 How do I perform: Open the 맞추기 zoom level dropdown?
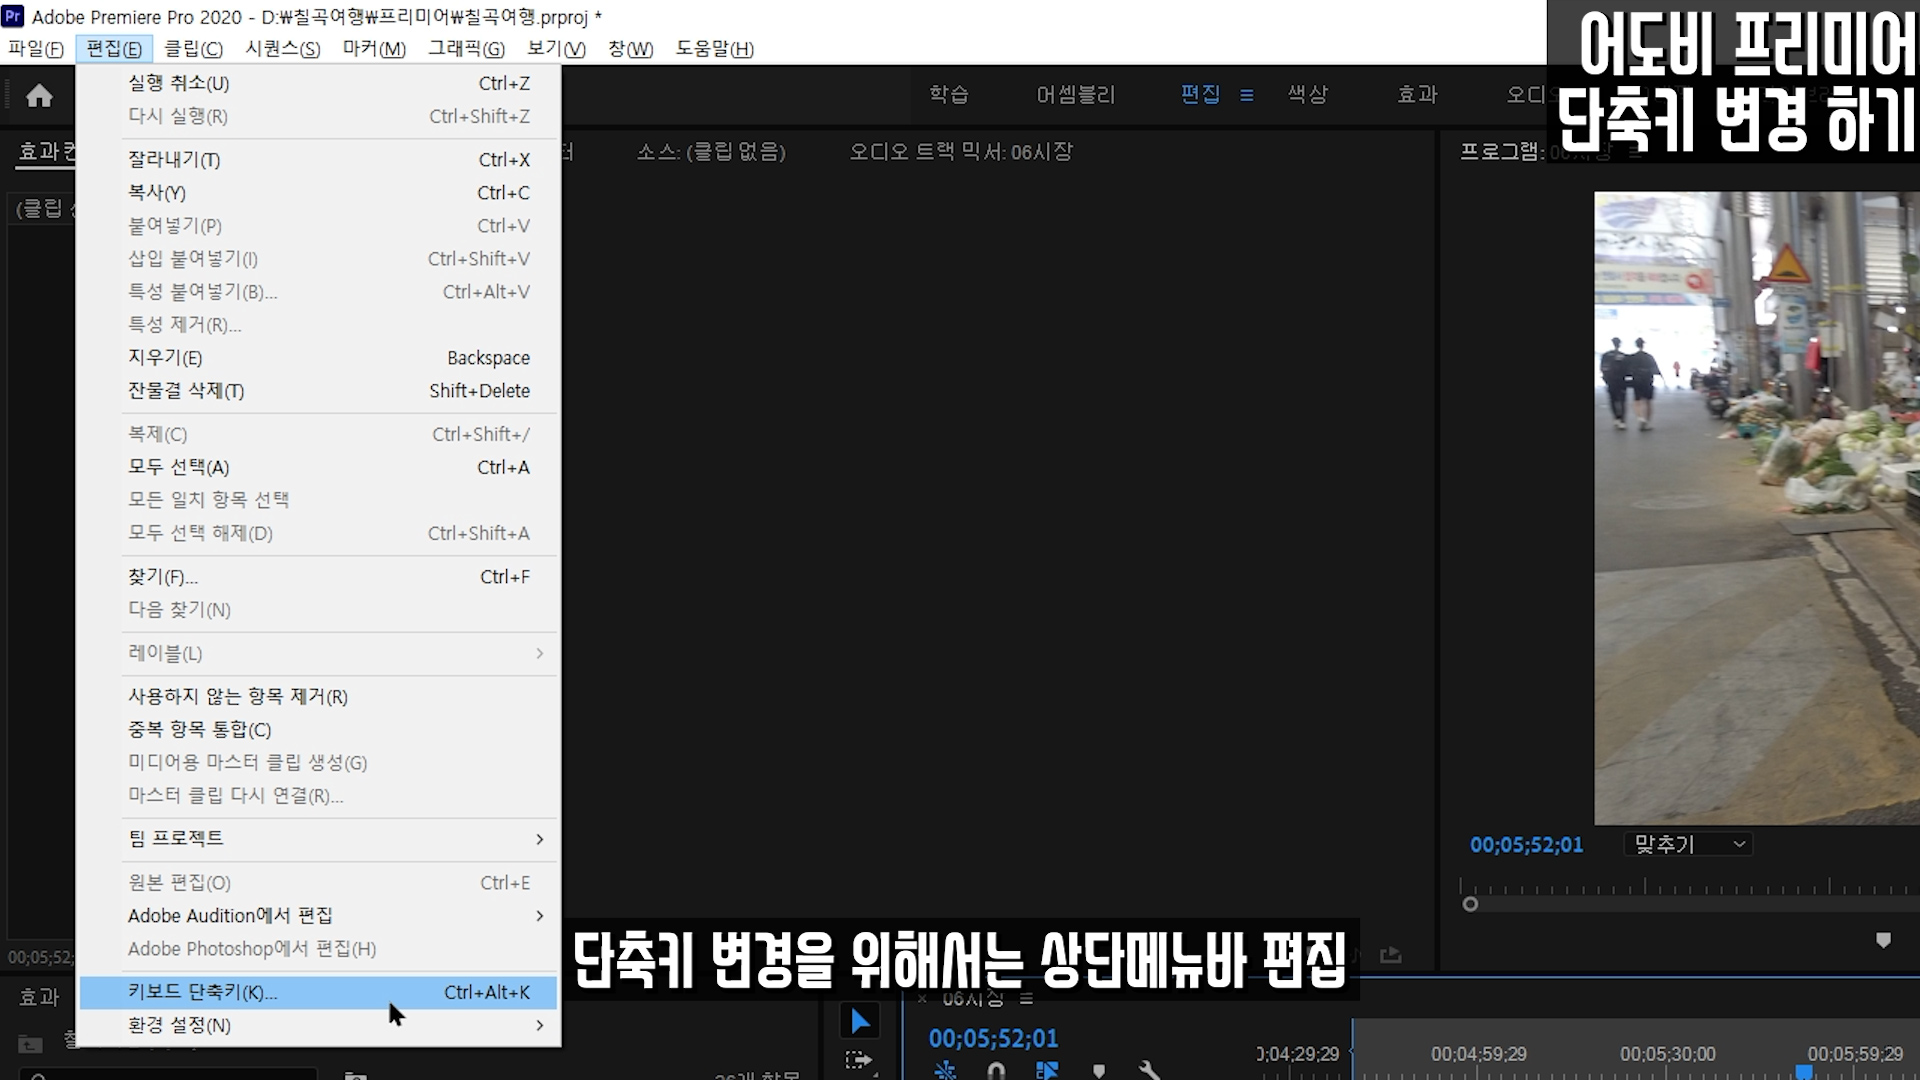[1689, 844]
